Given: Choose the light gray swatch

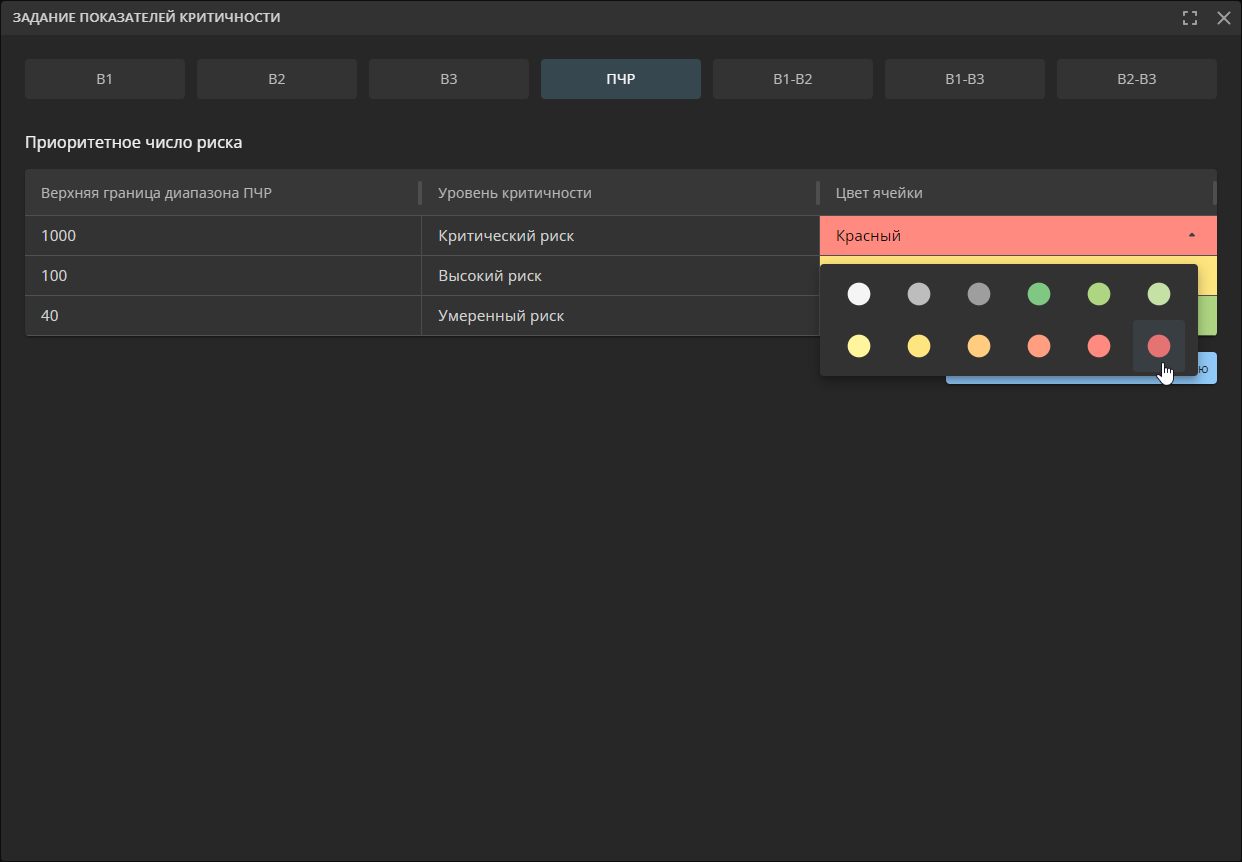Looking at the screenshot, I should point(919,294).
